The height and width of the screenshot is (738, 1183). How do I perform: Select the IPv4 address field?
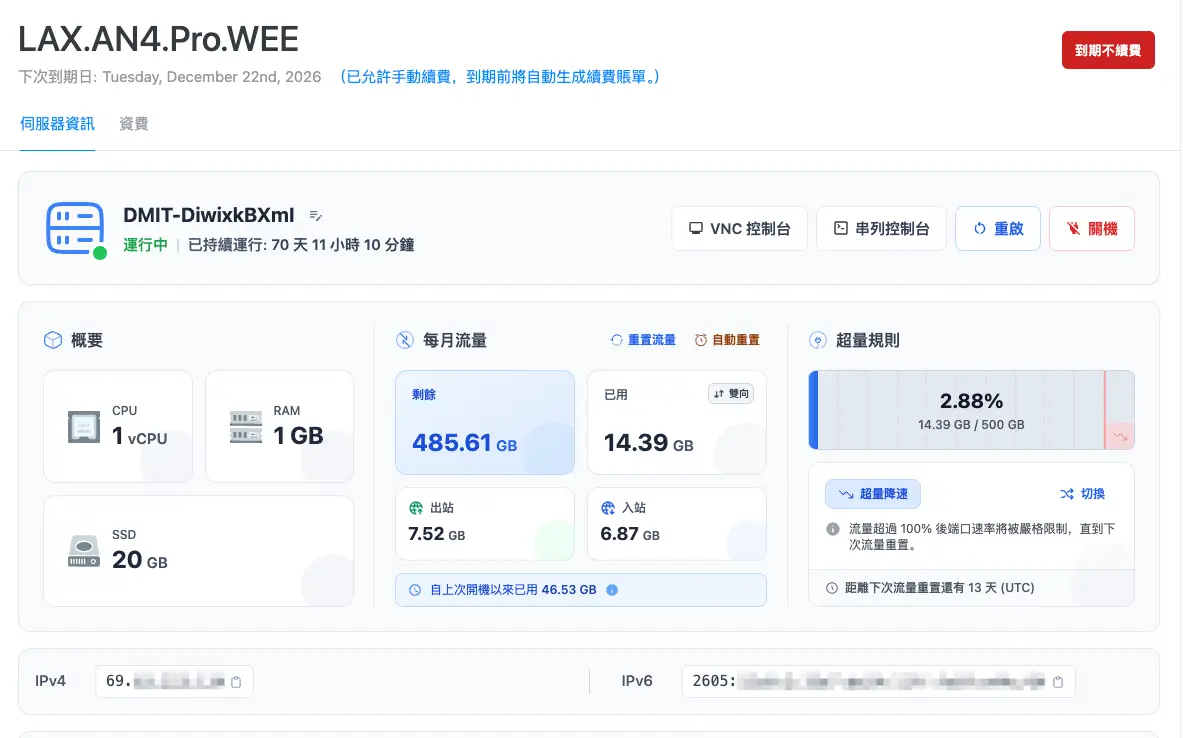(174, 681)
